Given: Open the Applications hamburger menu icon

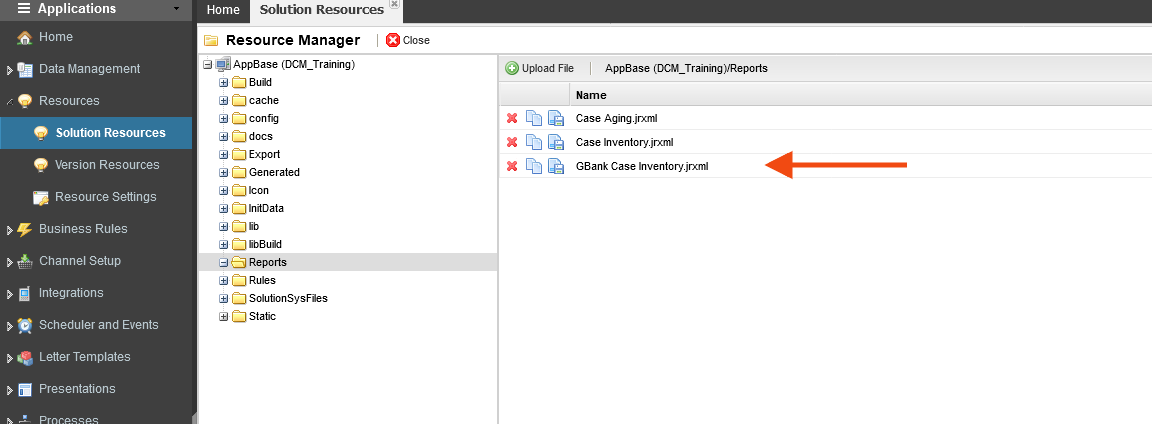Looking at the screenshot, I should (x=24, y=9).
